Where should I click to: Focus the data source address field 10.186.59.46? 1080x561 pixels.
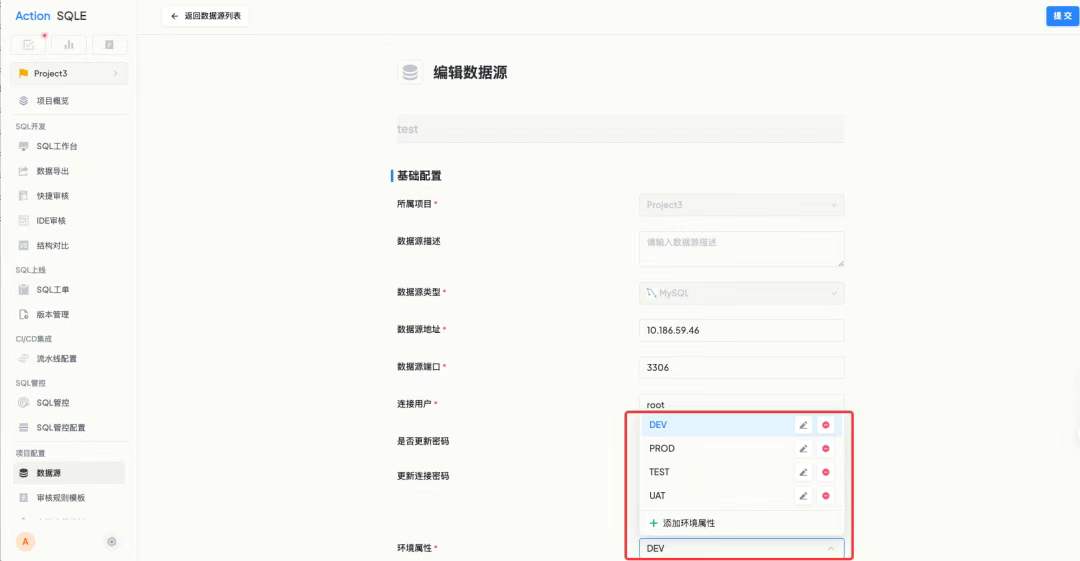742,330
